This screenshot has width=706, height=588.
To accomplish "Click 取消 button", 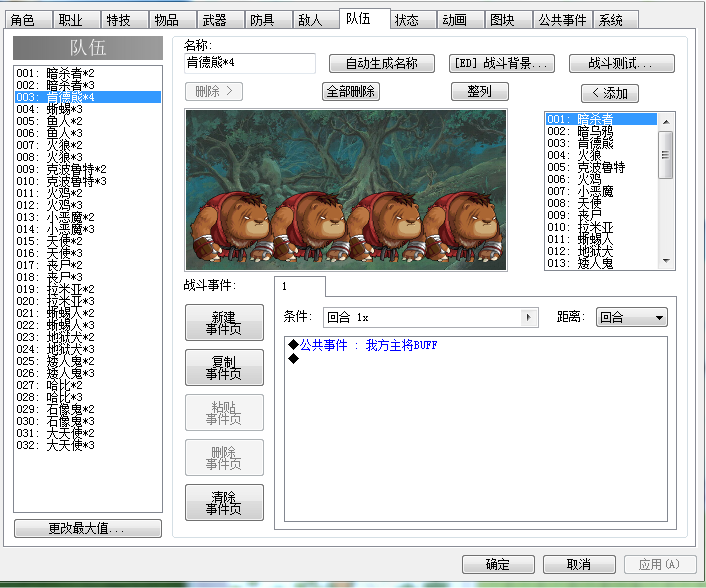I will tap(579, 564).
